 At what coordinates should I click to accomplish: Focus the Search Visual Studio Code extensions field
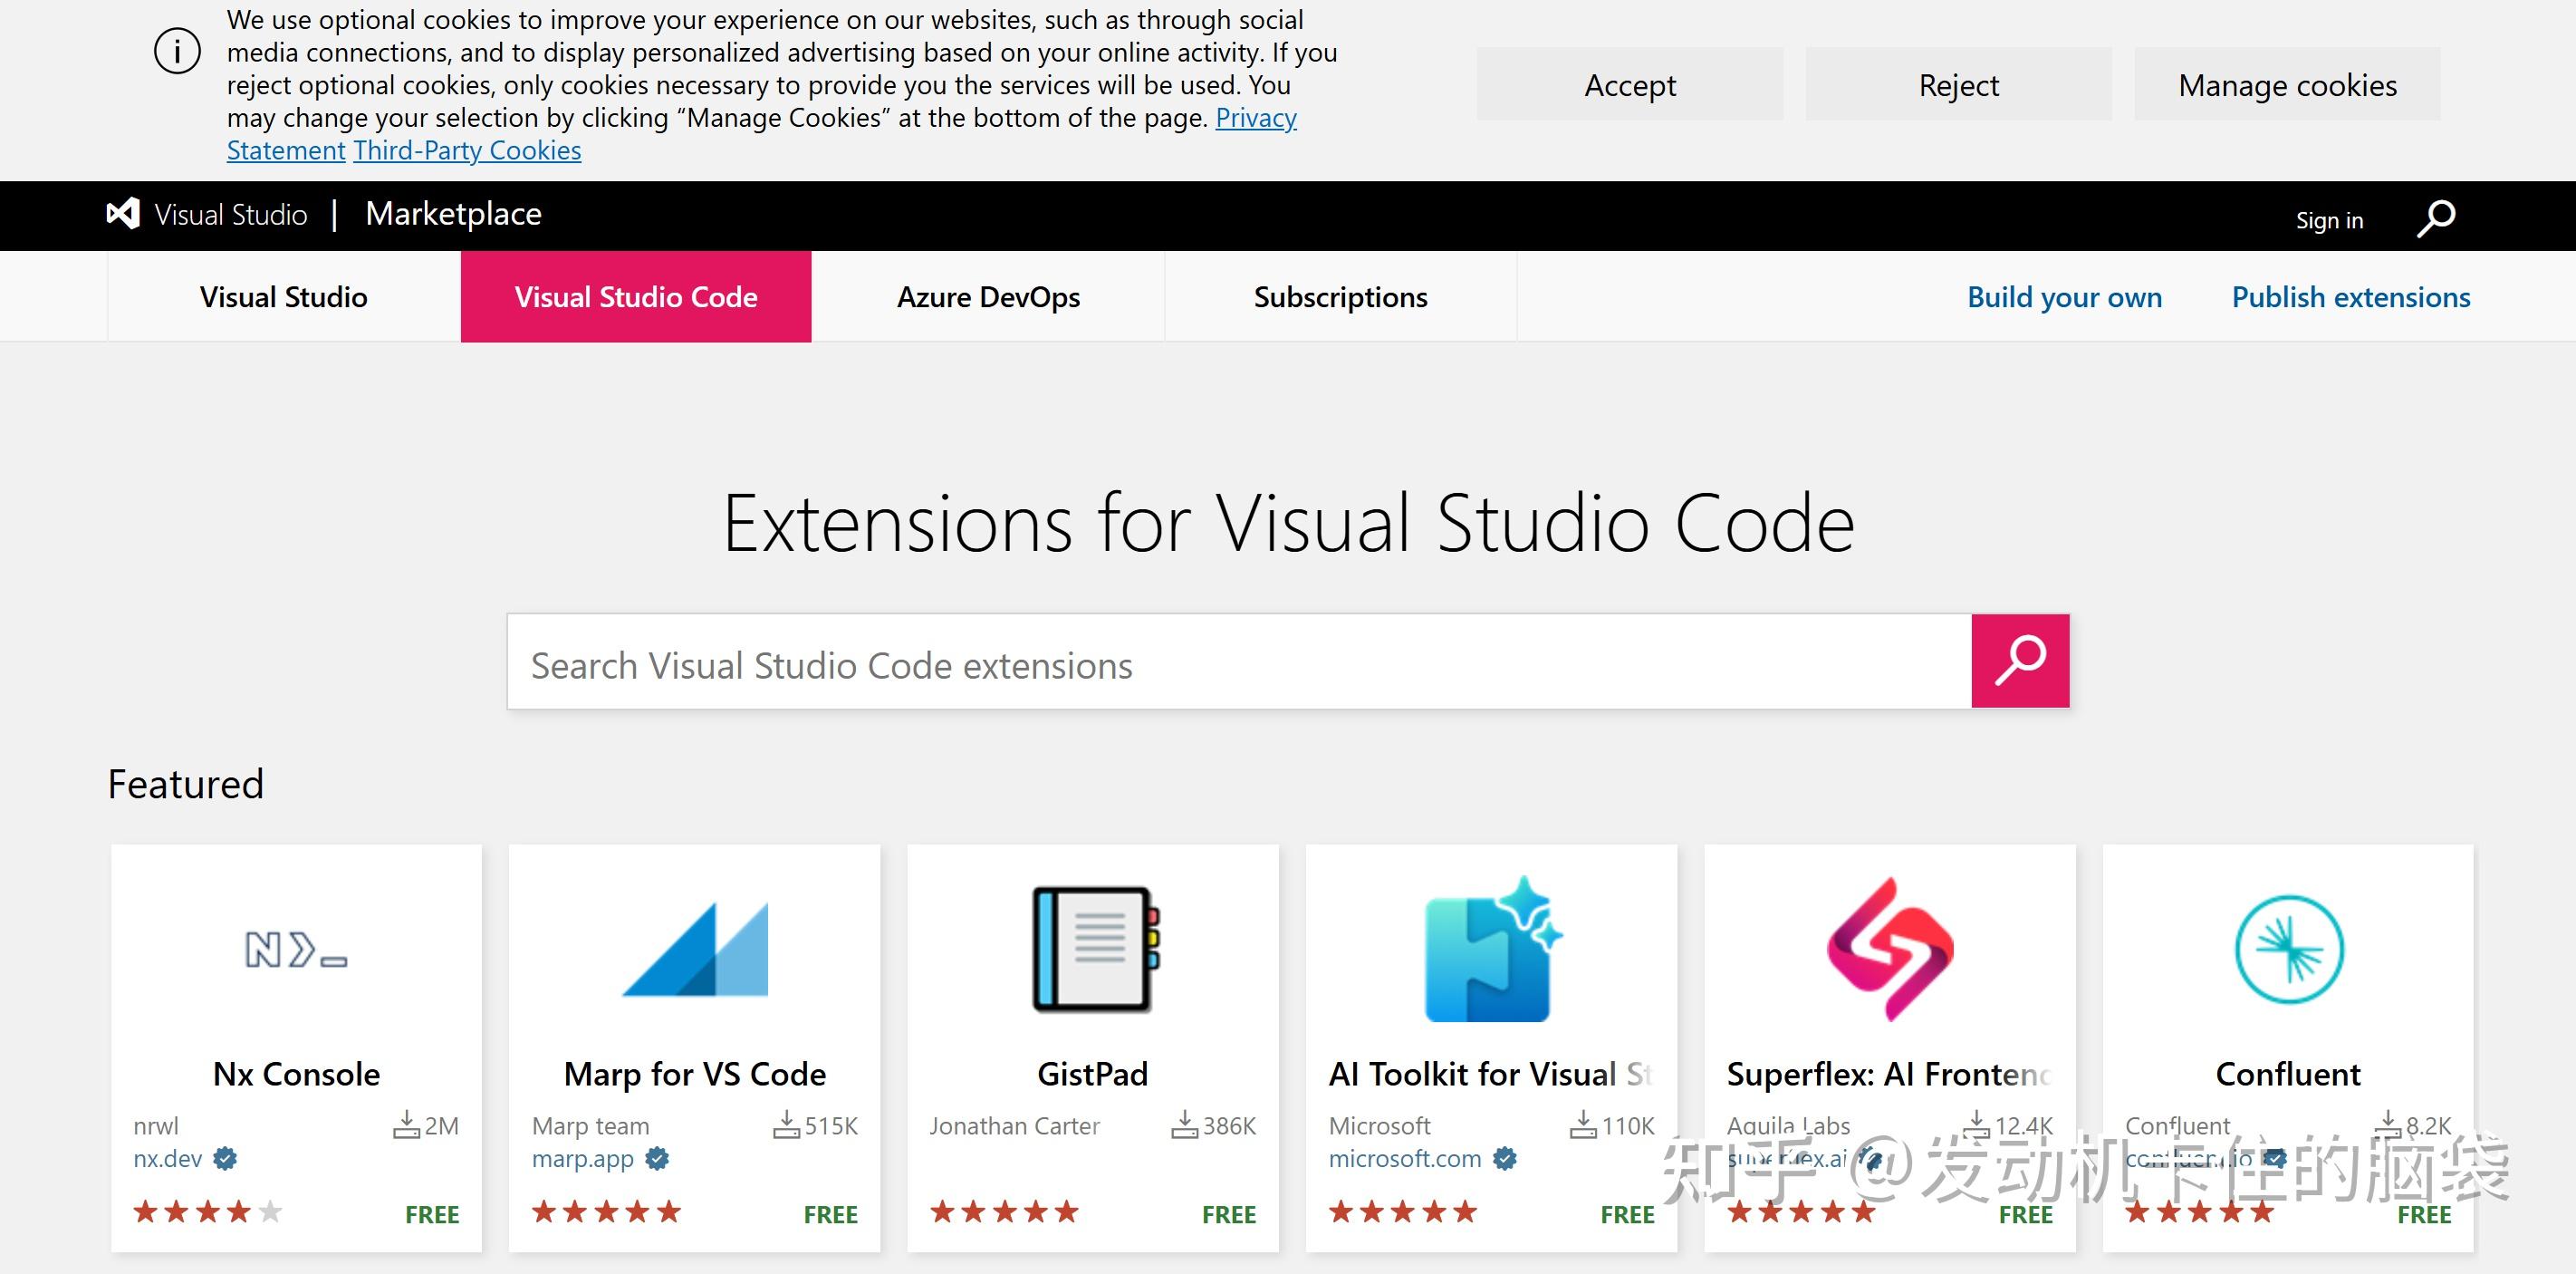[1238, 664]
